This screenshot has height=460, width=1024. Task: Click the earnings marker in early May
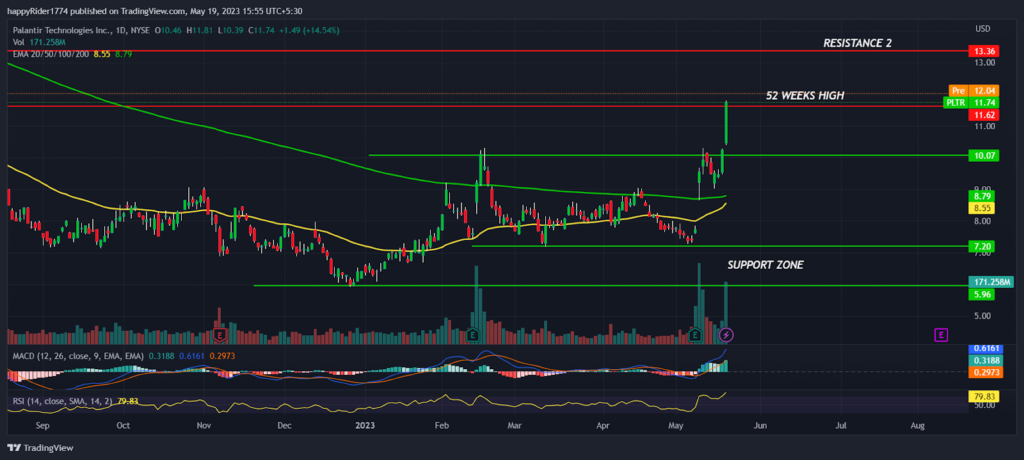(696, 335)
